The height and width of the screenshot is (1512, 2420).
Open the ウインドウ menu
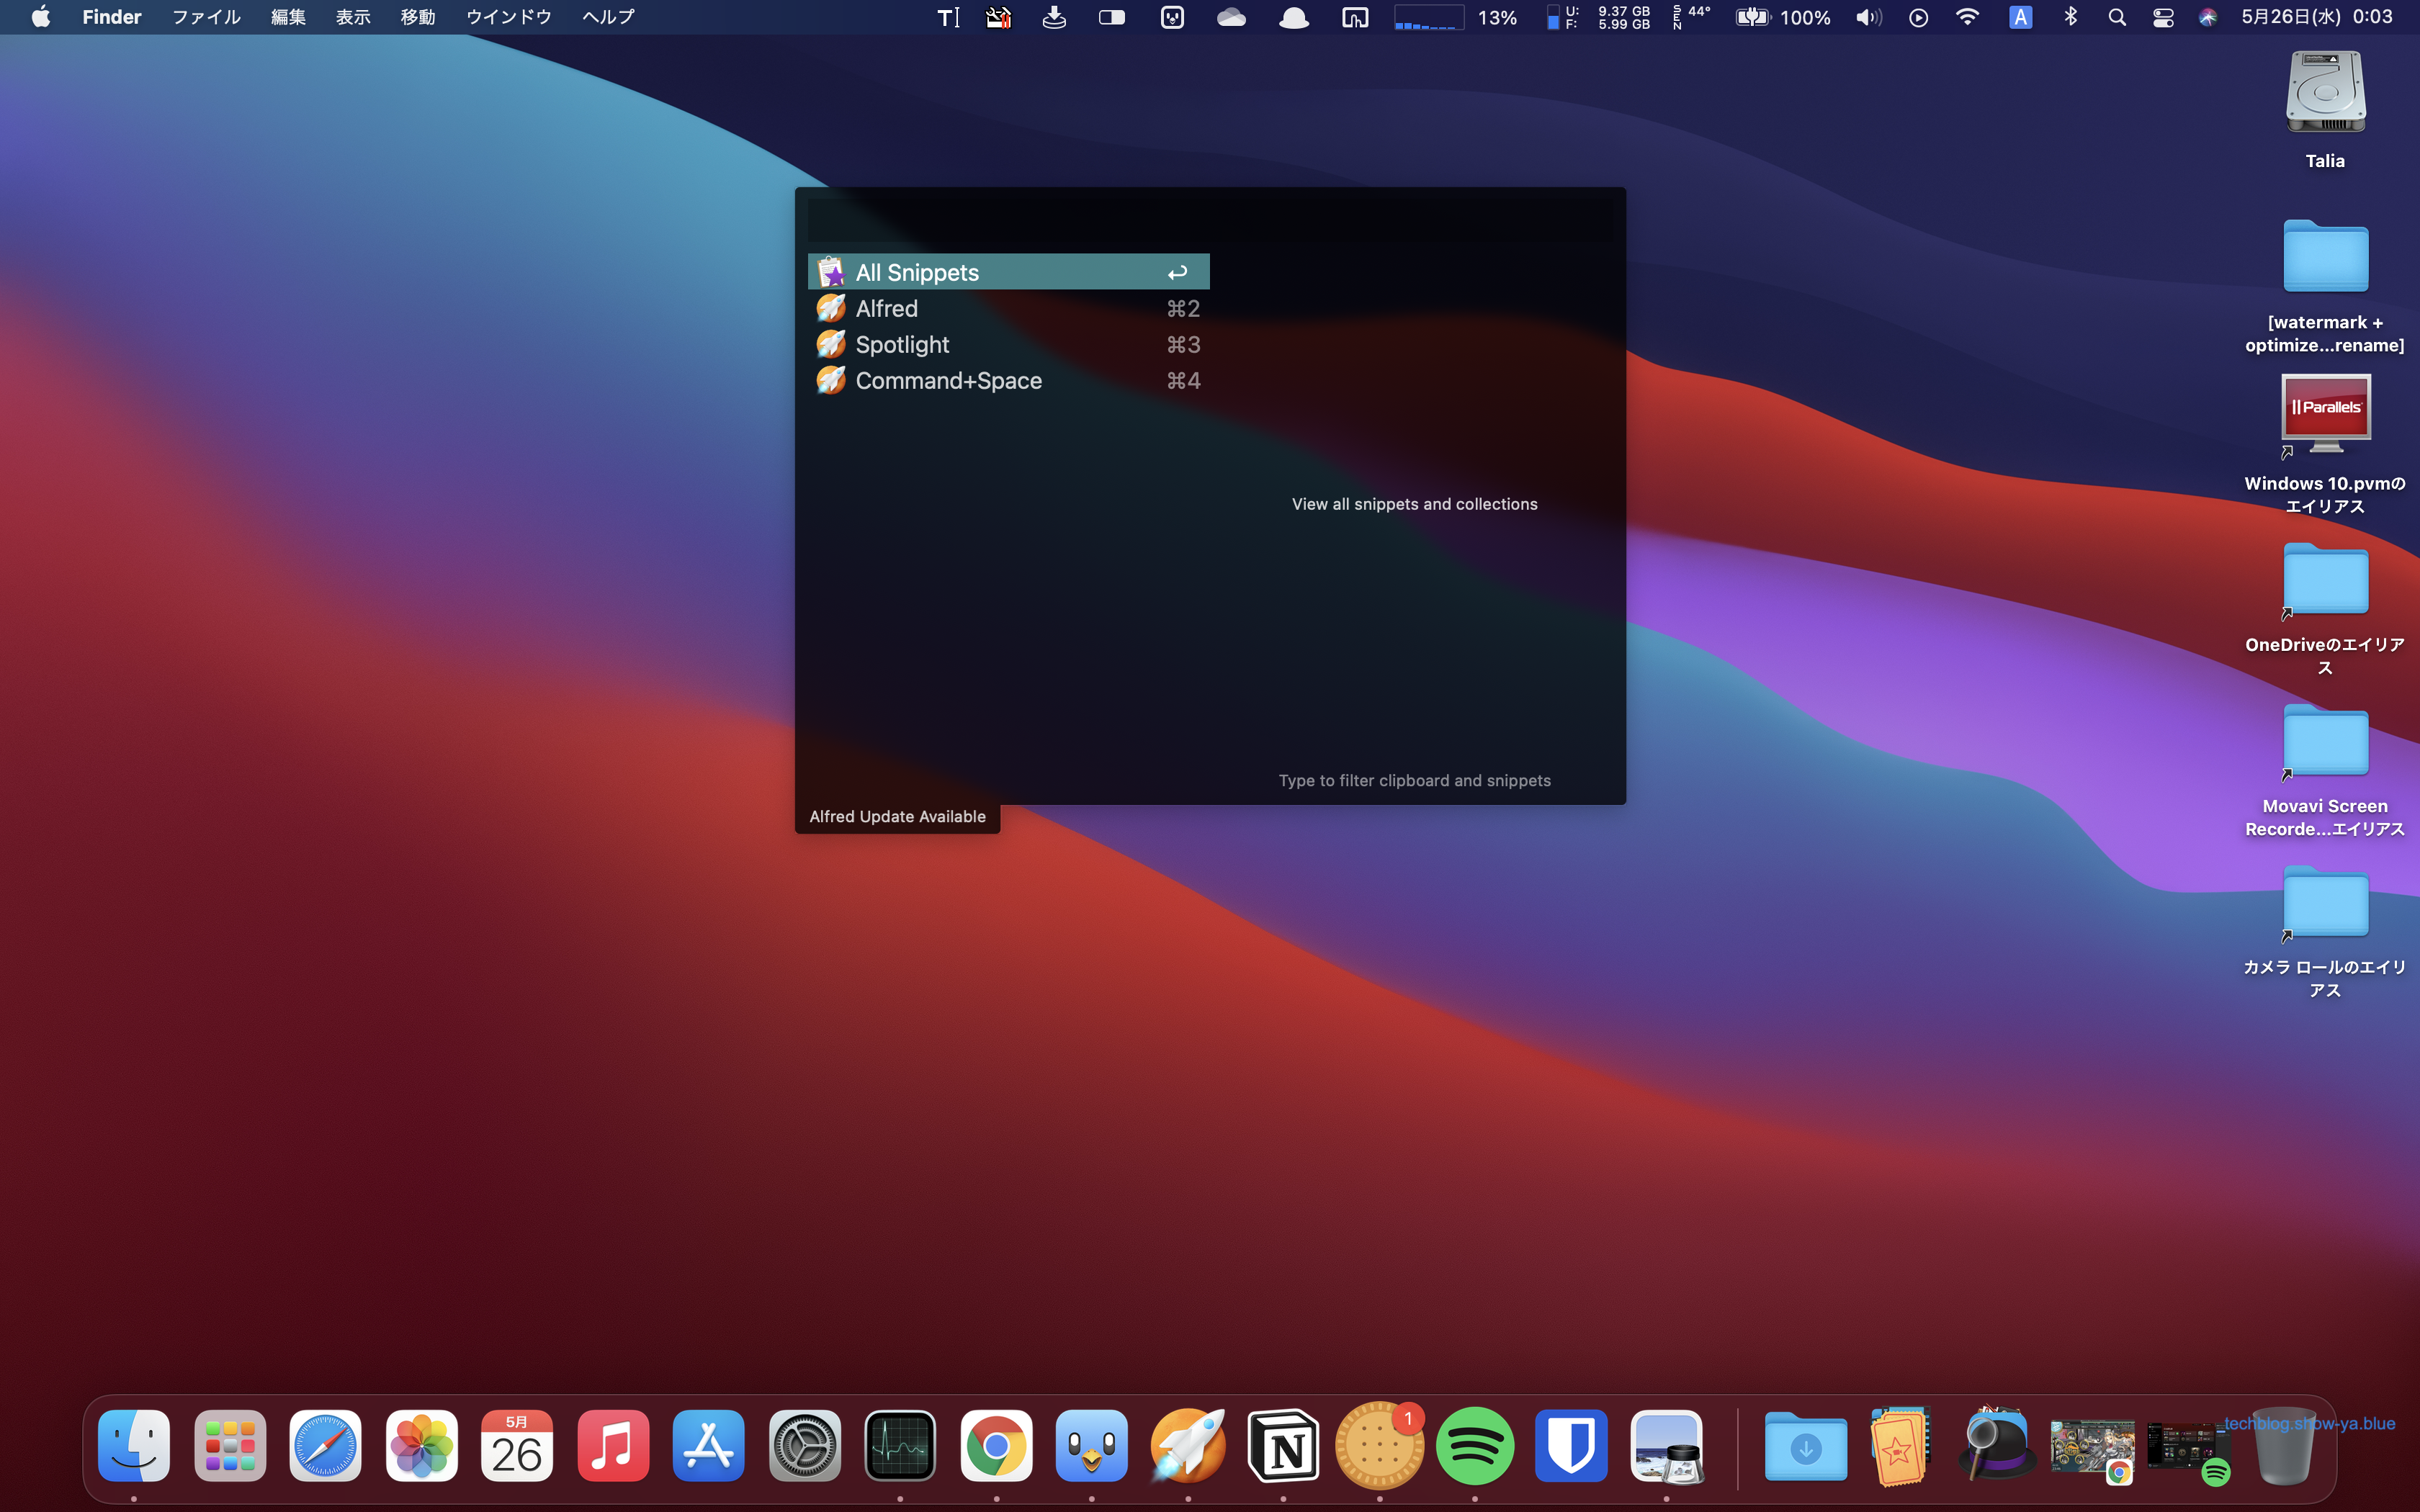click(x=508, y=17)
